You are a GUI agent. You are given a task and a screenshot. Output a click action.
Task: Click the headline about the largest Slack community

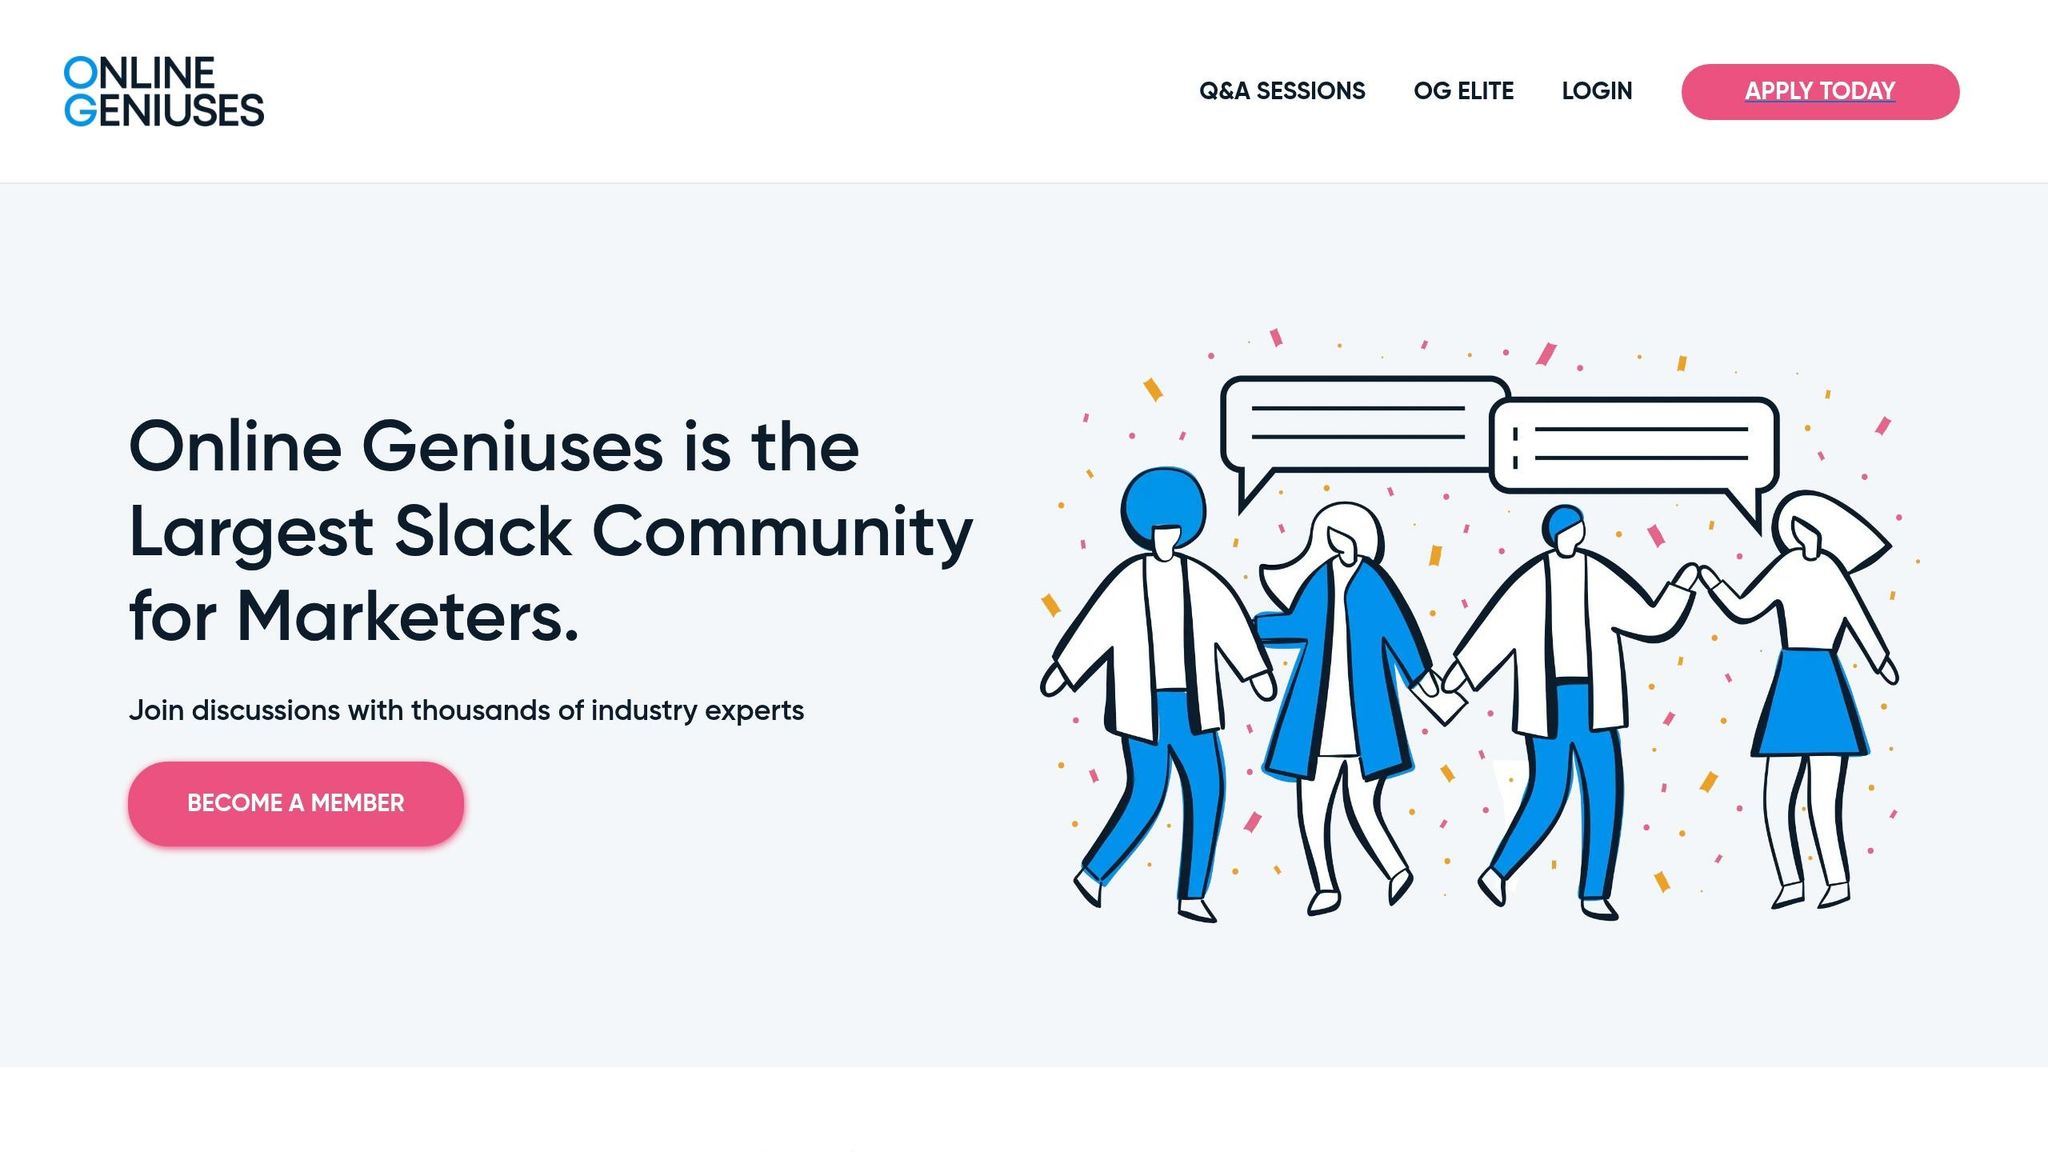(550, 531)
